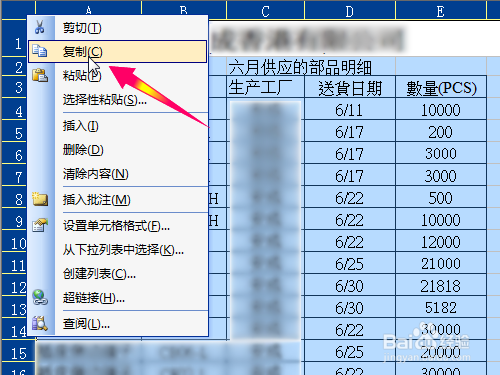Image resolution: width=500 pixels, height=375 pixels.
Task: Click the Look Up research icon
Action: [x=40, y=323]
